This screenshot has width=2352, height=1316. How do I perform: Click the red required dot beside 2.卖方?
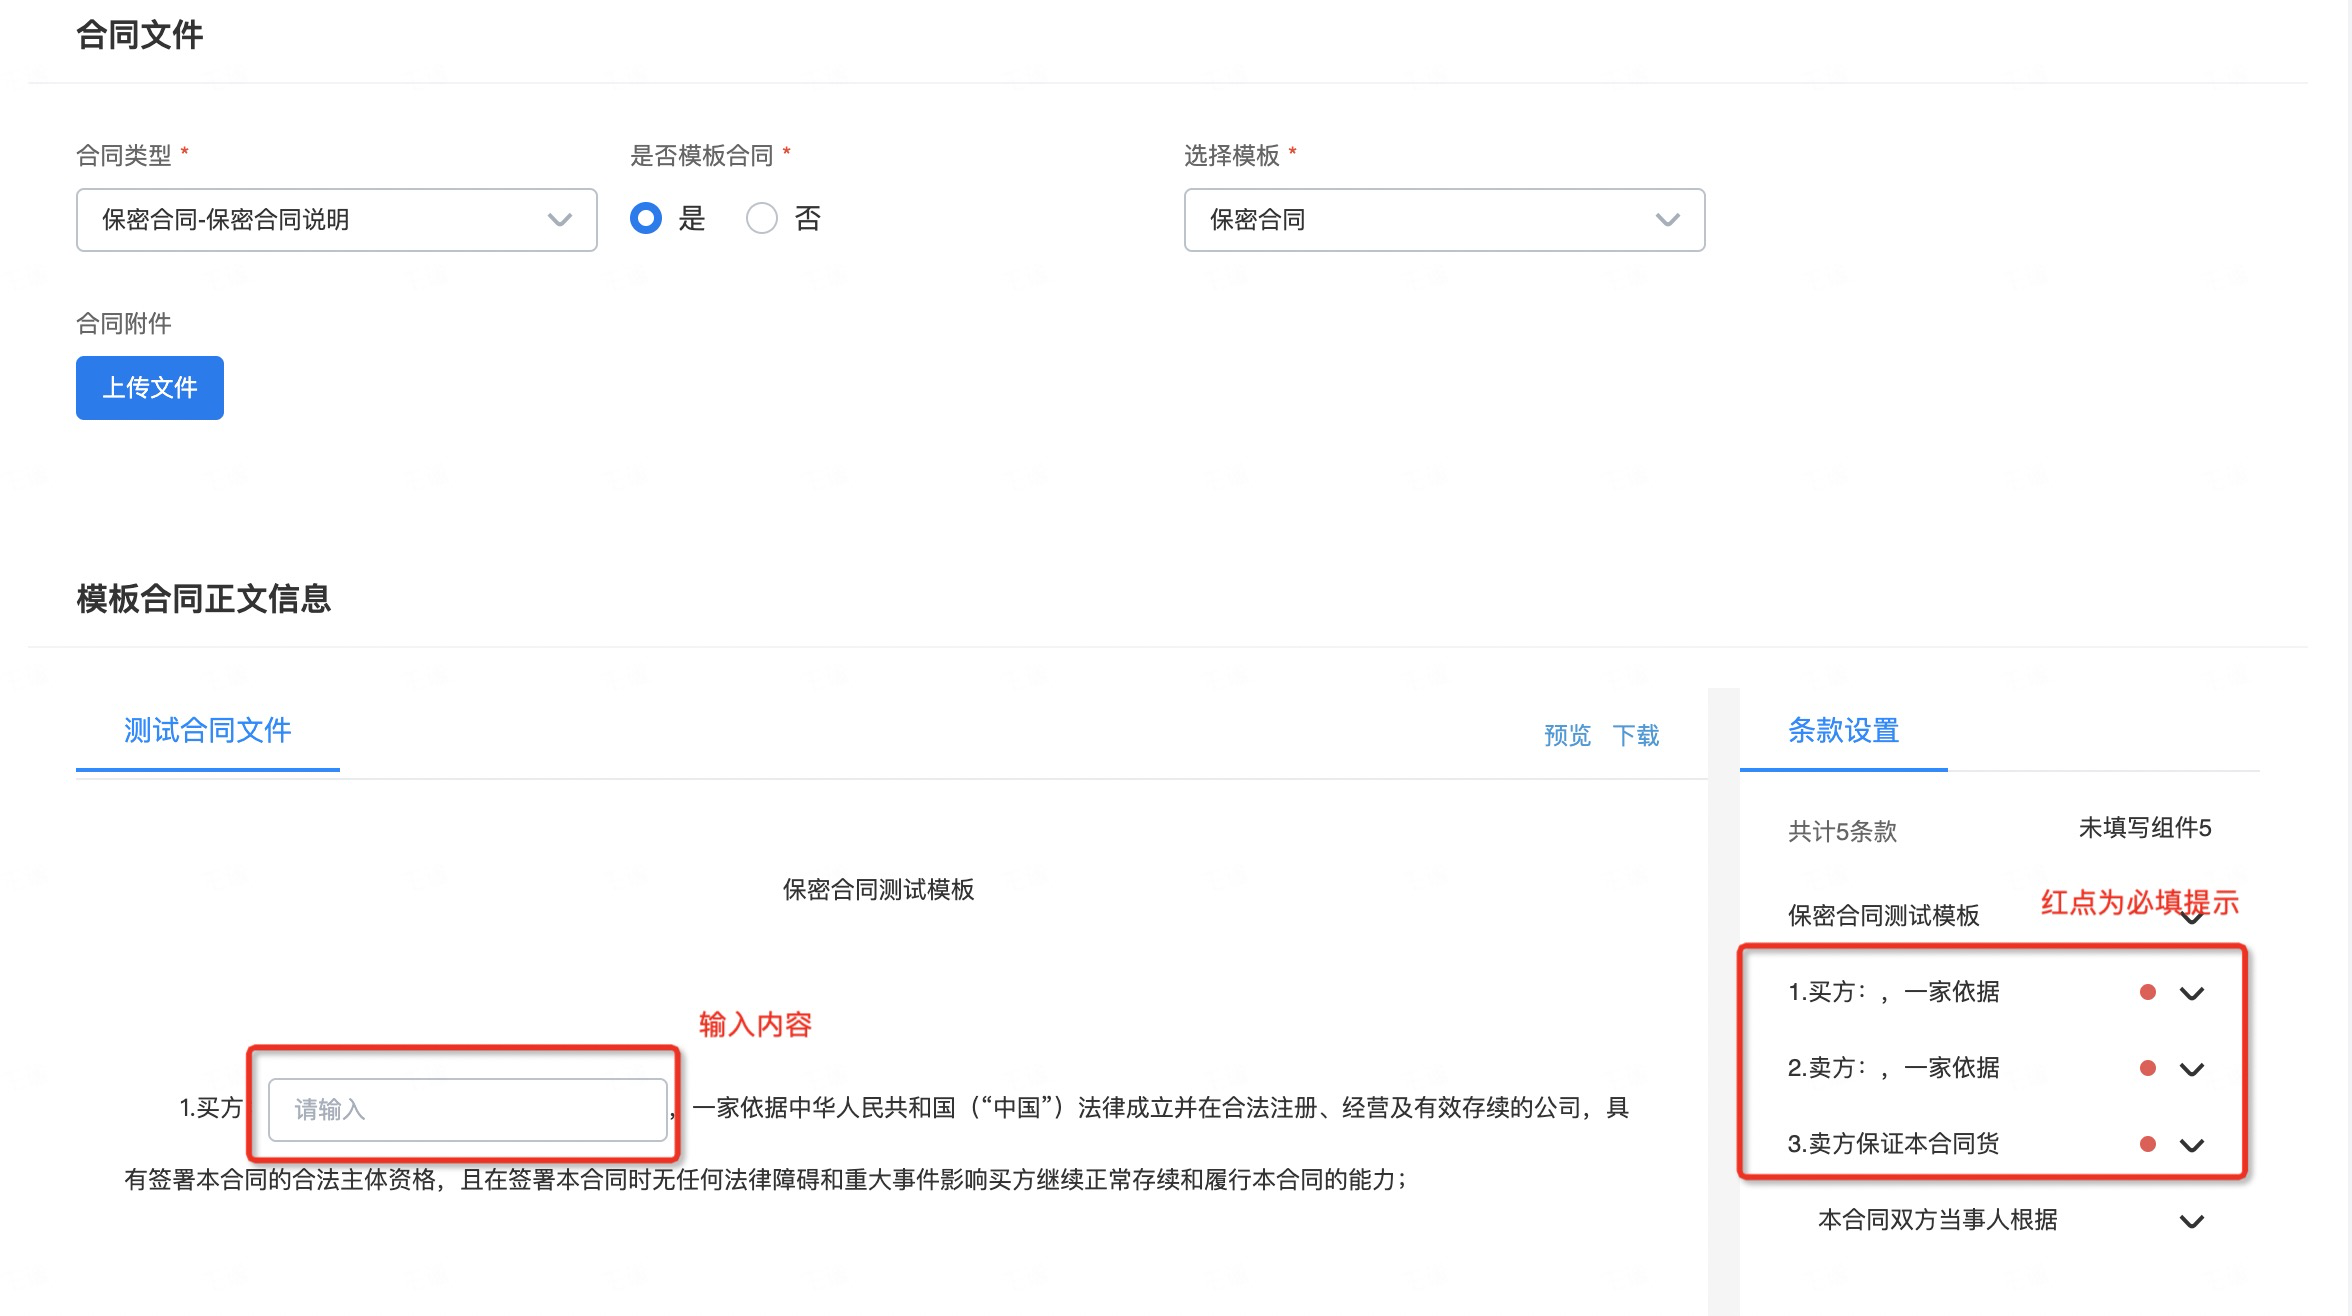point(2147,1068)
